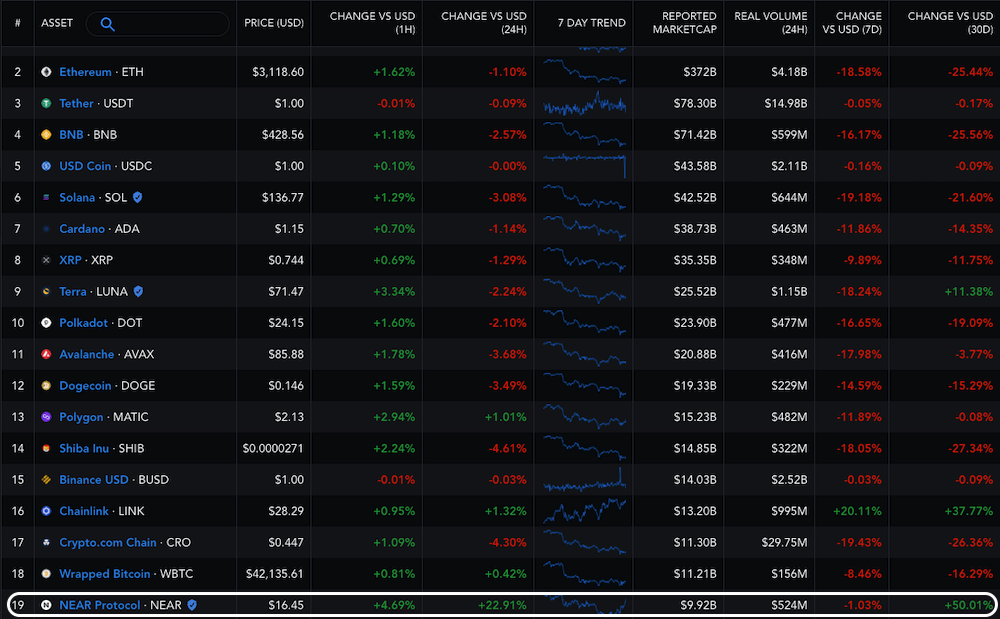The image size is (1000, 619).
Task: Click Wrapped Bitcoin price $42,135.61
Action: click(275, 574)
